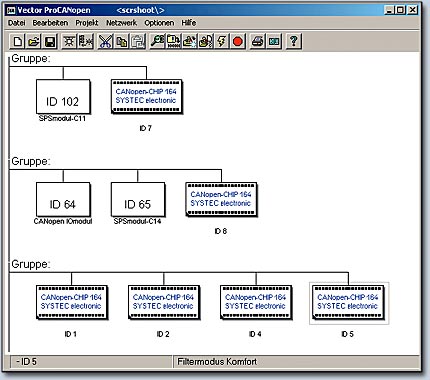Print using the printer icon
The width and height of the screenshot is (430, 380).
click(x=257, y=41)
